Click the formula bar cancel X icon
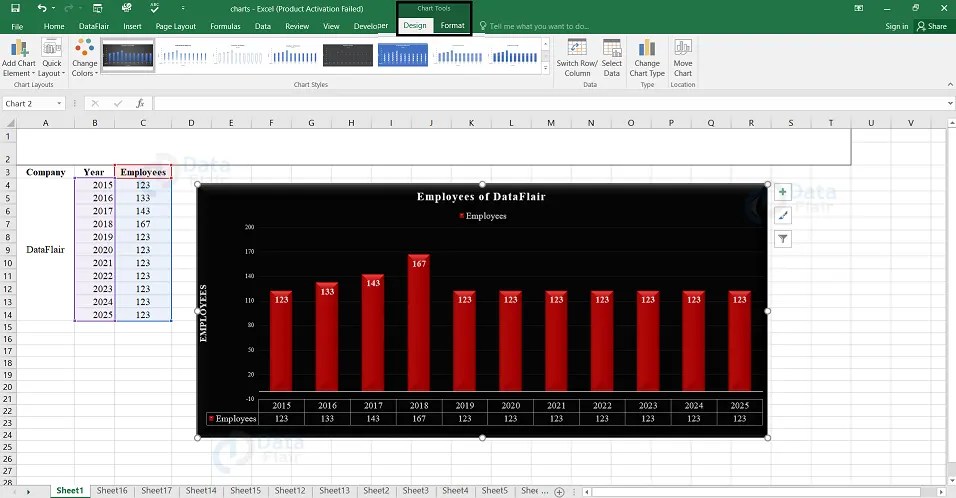Screen dimensions: 956x498 95,104
